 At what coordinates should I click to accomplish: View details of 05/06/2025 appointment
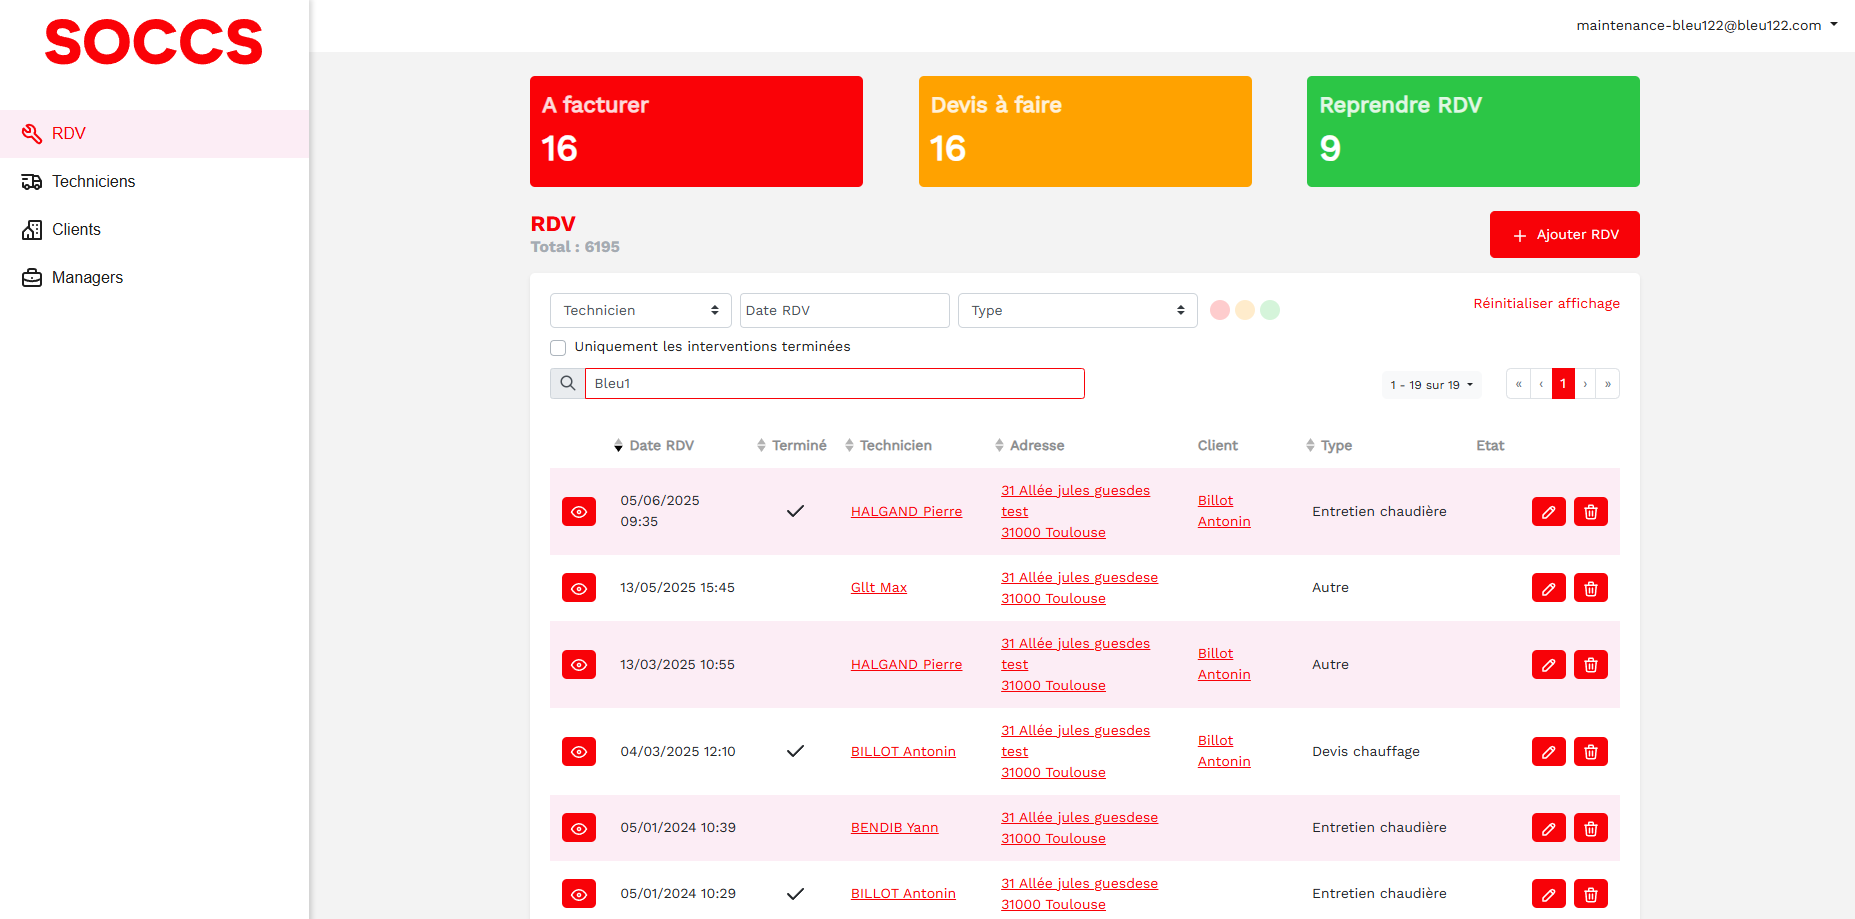(578, 512)
